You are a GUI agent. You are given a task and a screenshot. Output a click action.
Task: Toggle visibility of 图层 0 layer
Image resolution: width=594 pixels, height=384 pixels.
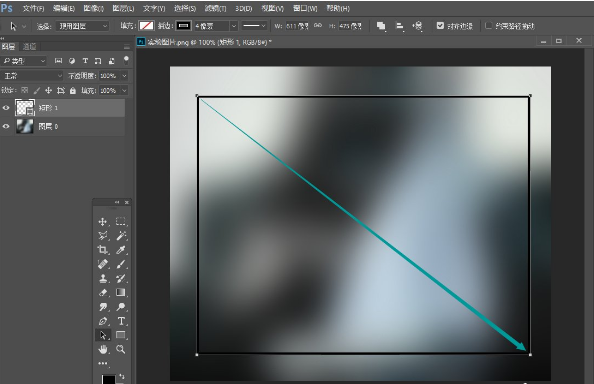pos(6,126)
